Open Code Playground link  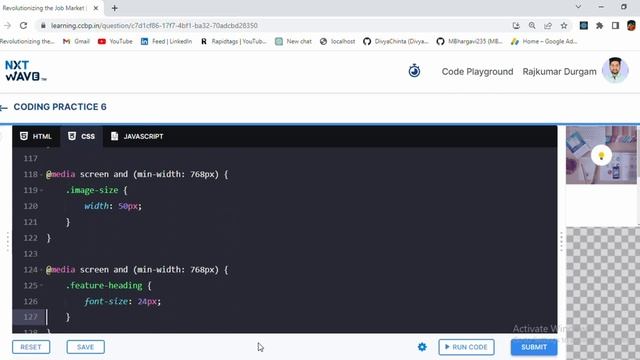point(477,72)
